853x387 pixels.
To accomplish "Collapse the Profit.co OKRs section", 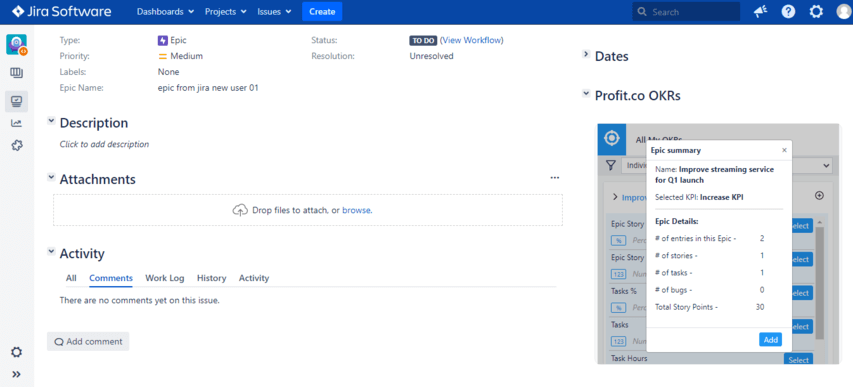I will pyautogui.click(x=586, y=94).
